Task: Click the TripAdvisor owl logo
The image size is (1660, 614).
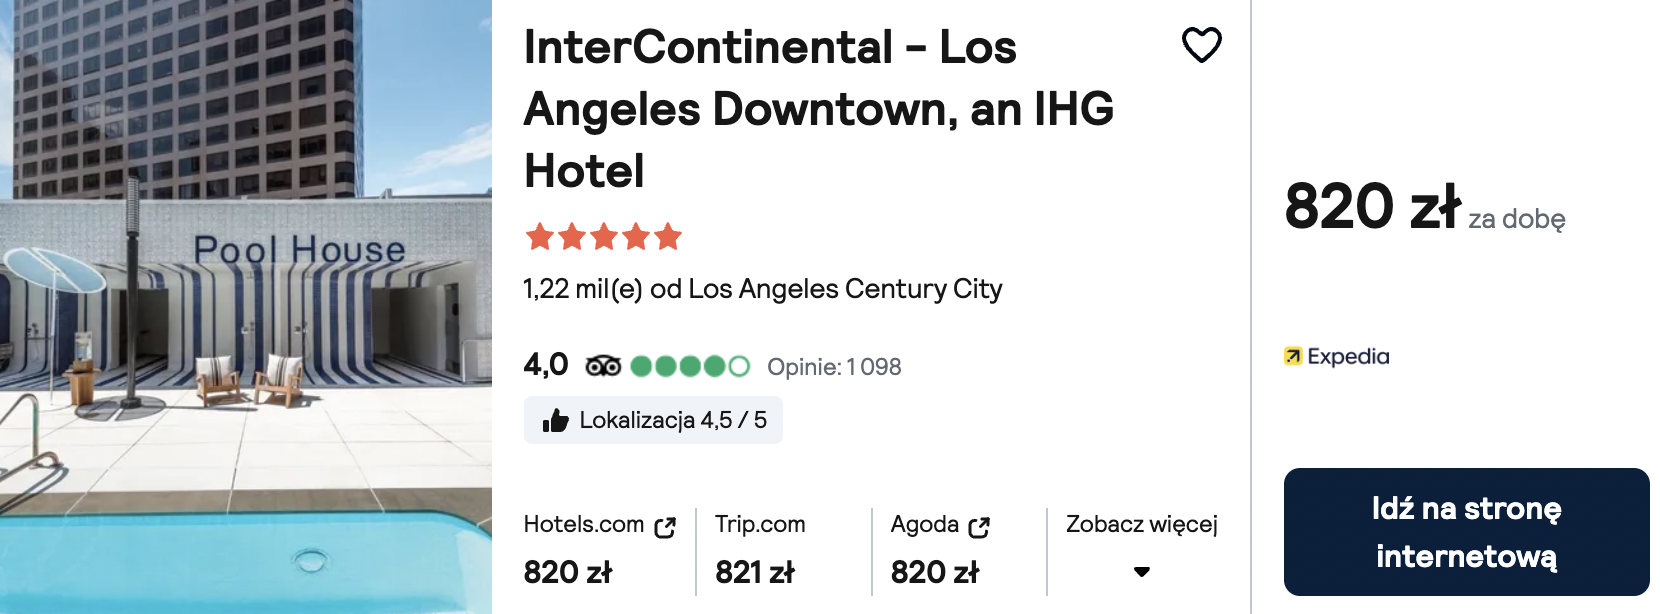Action: click(x=603, y=366)
